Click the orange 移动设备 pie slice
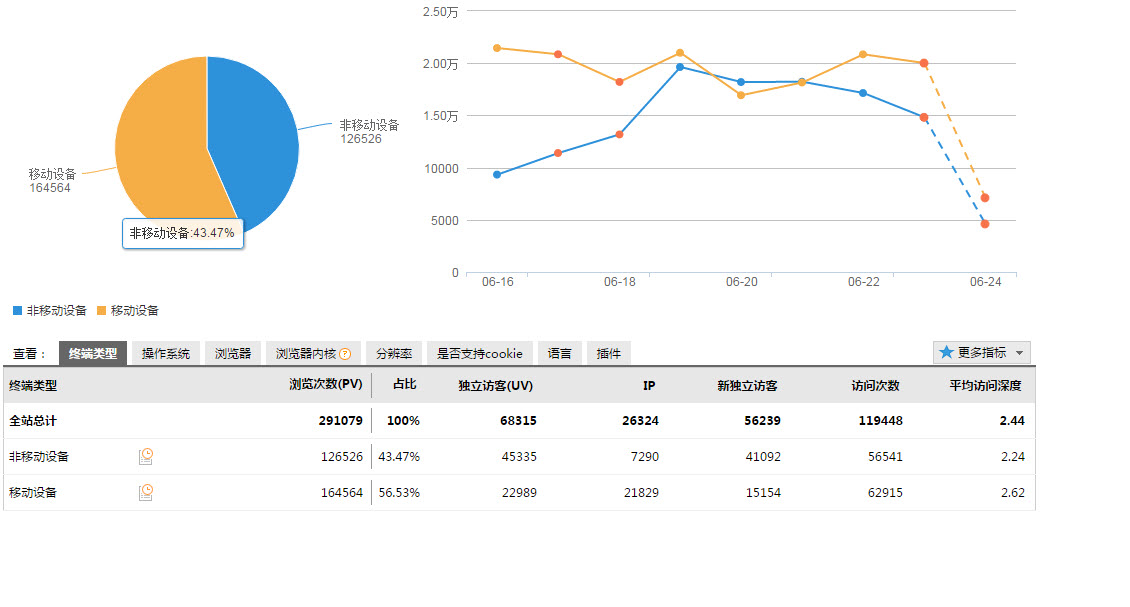The image size is (1130, 607). tap(160, 150)
